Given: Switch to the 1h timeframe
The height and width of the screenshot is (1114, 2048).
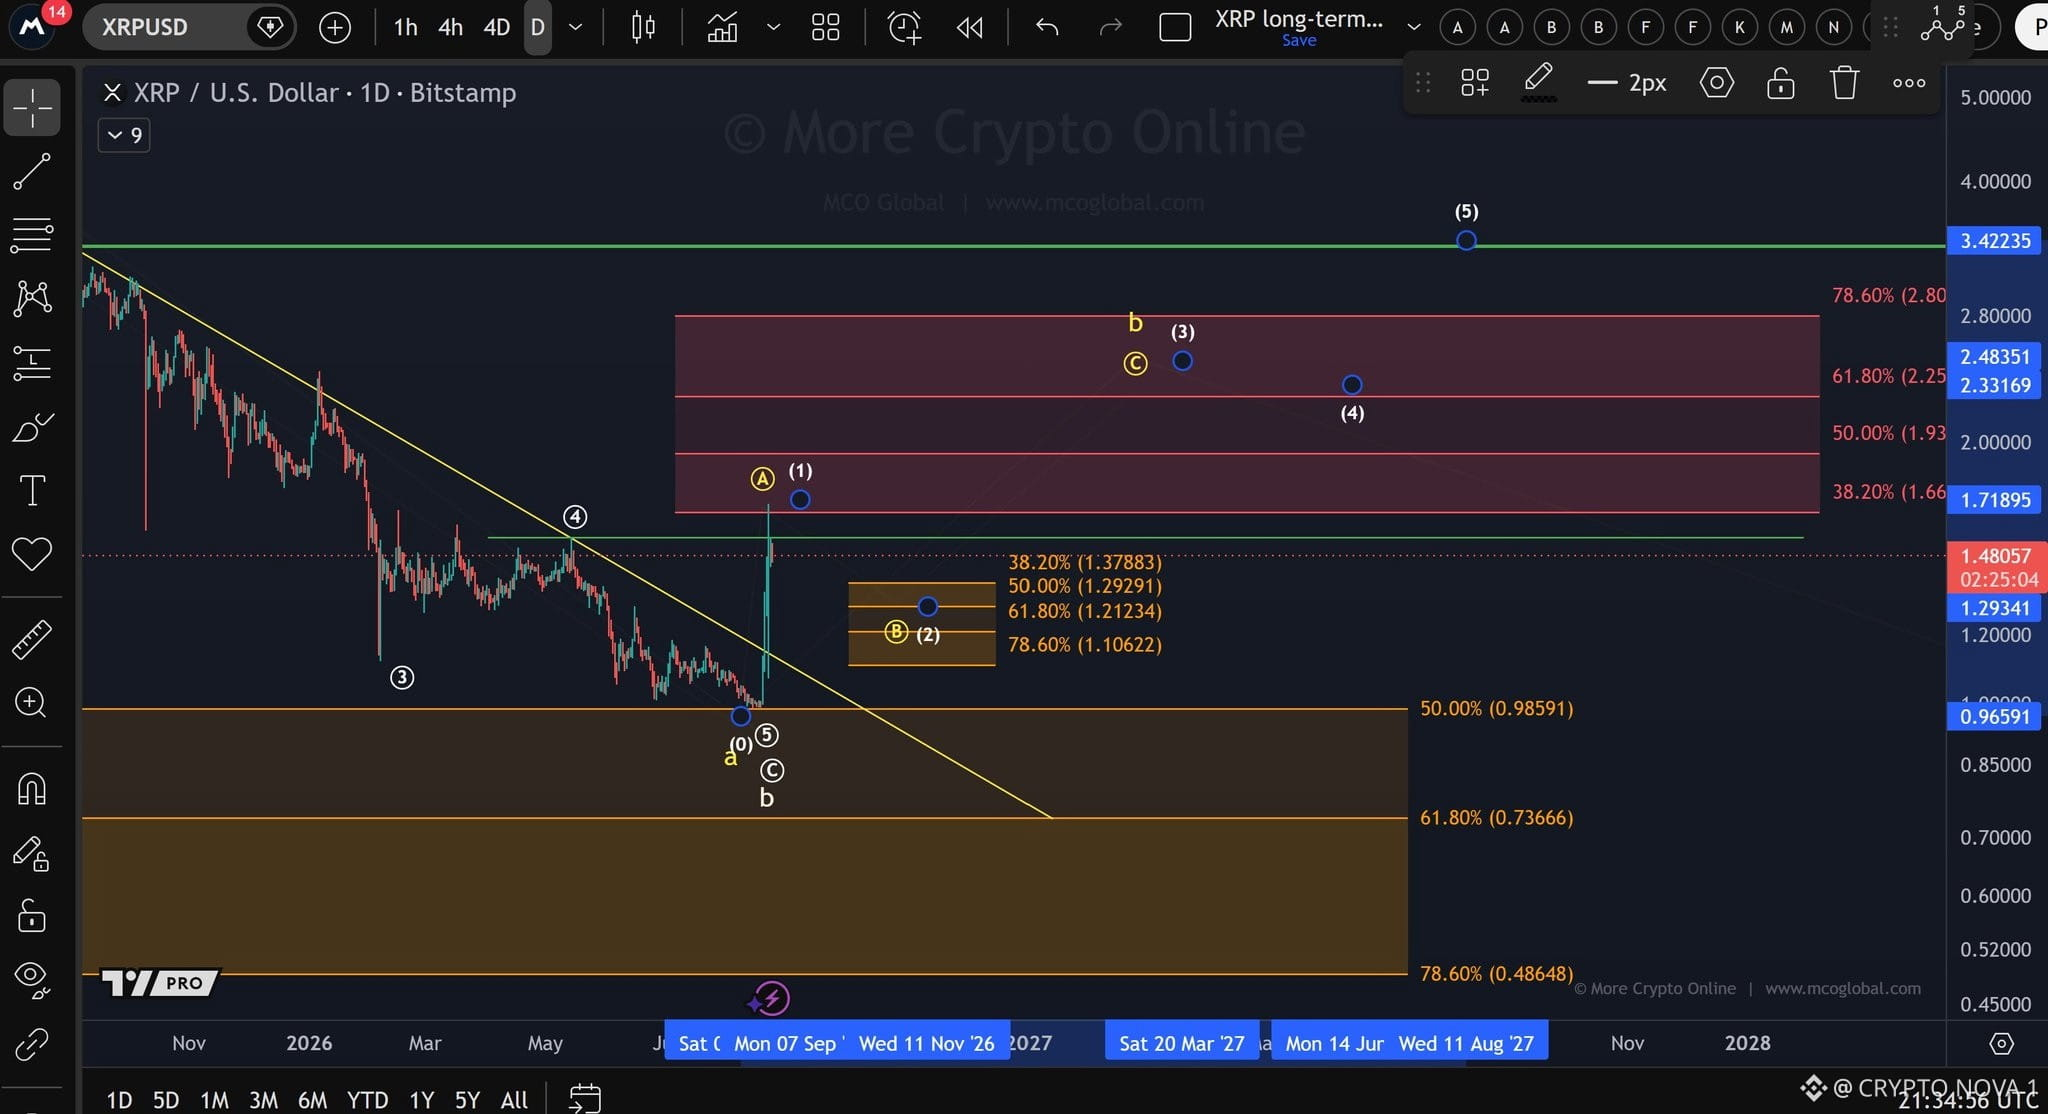Looking at the screenshot, I should pos(405,27).
